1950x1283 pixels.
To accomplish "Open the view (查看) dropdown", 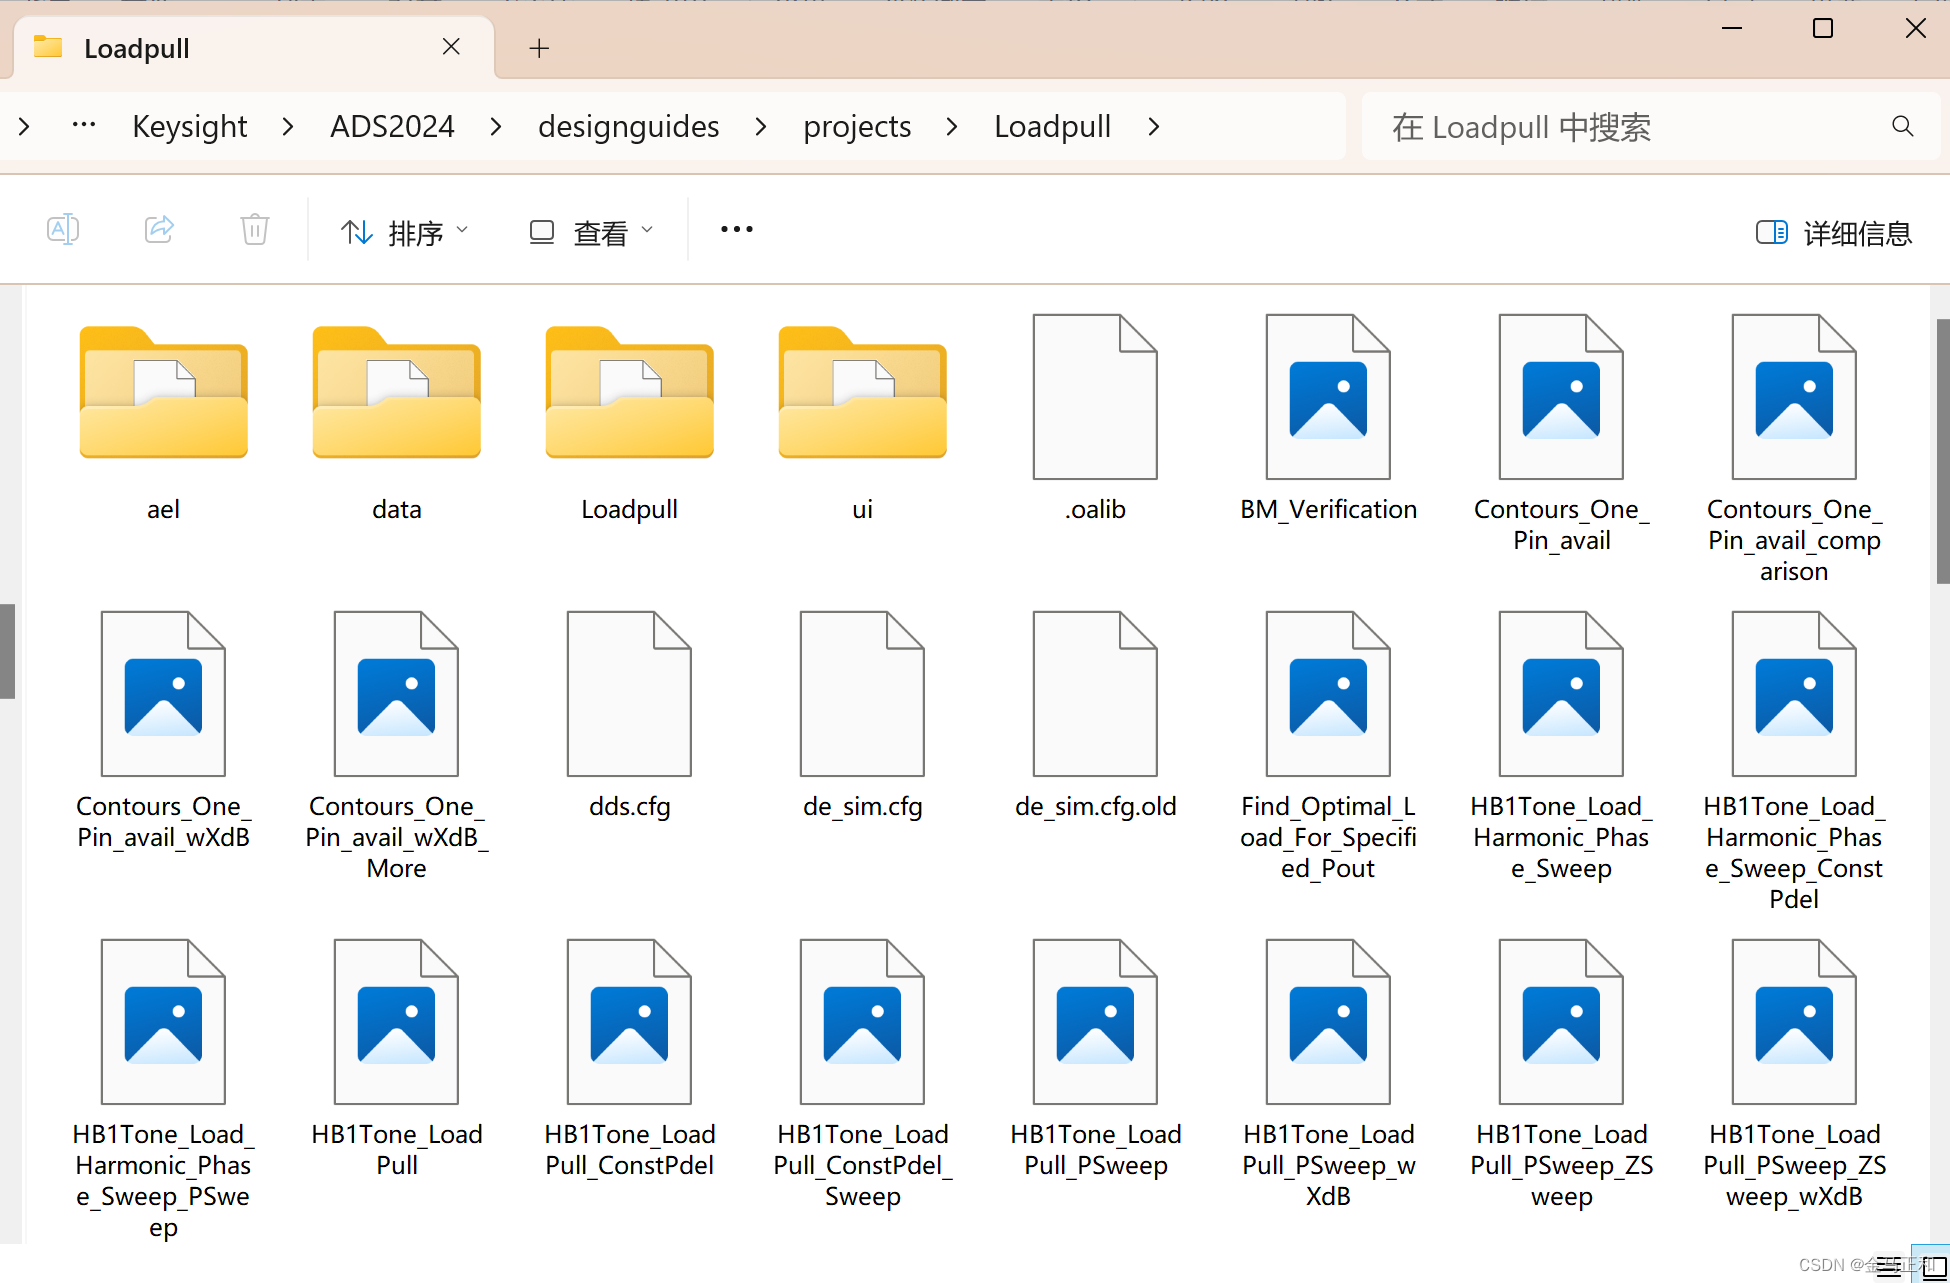I will 590,232.
